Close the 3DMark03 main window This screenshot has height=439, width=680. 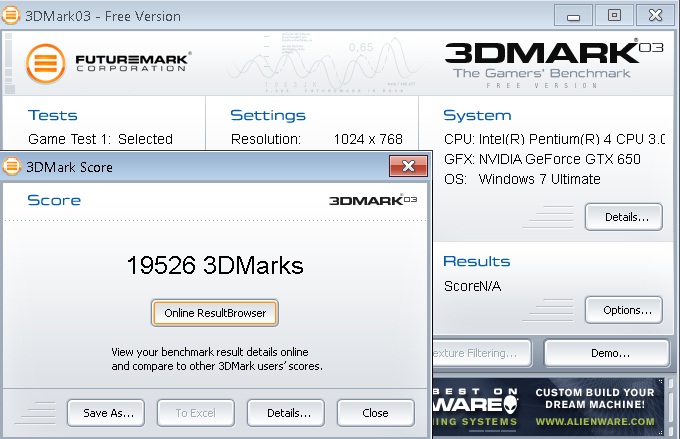coord(655,16)
